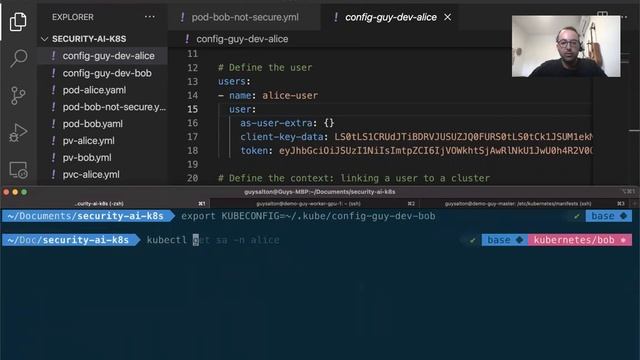The width and height of the screenshot is (640, 360).
Task: Open the Explorer view icon
Action: click(x=18, y=21)
